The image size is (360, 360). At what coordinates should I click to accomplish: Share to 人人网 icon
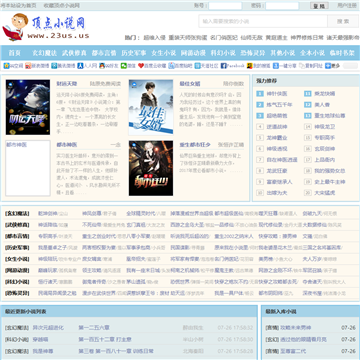(x=80, y=66)
